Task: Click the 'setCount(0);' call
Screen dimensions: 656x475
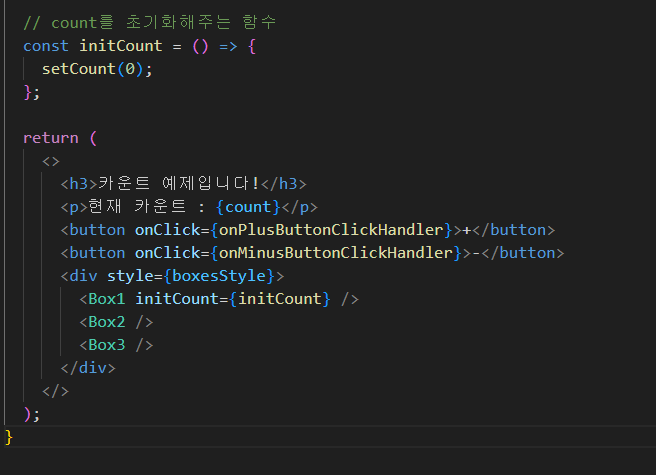Action: coord(97,69)
